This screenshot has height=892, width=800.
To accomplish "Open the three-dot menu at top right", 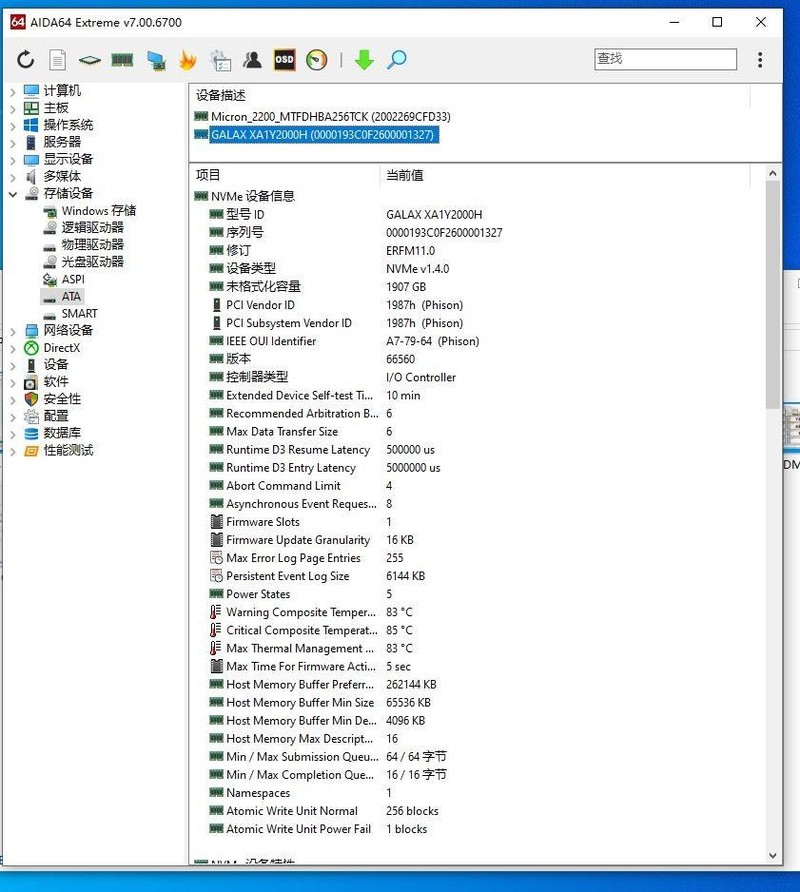I will tap(760, 60).
